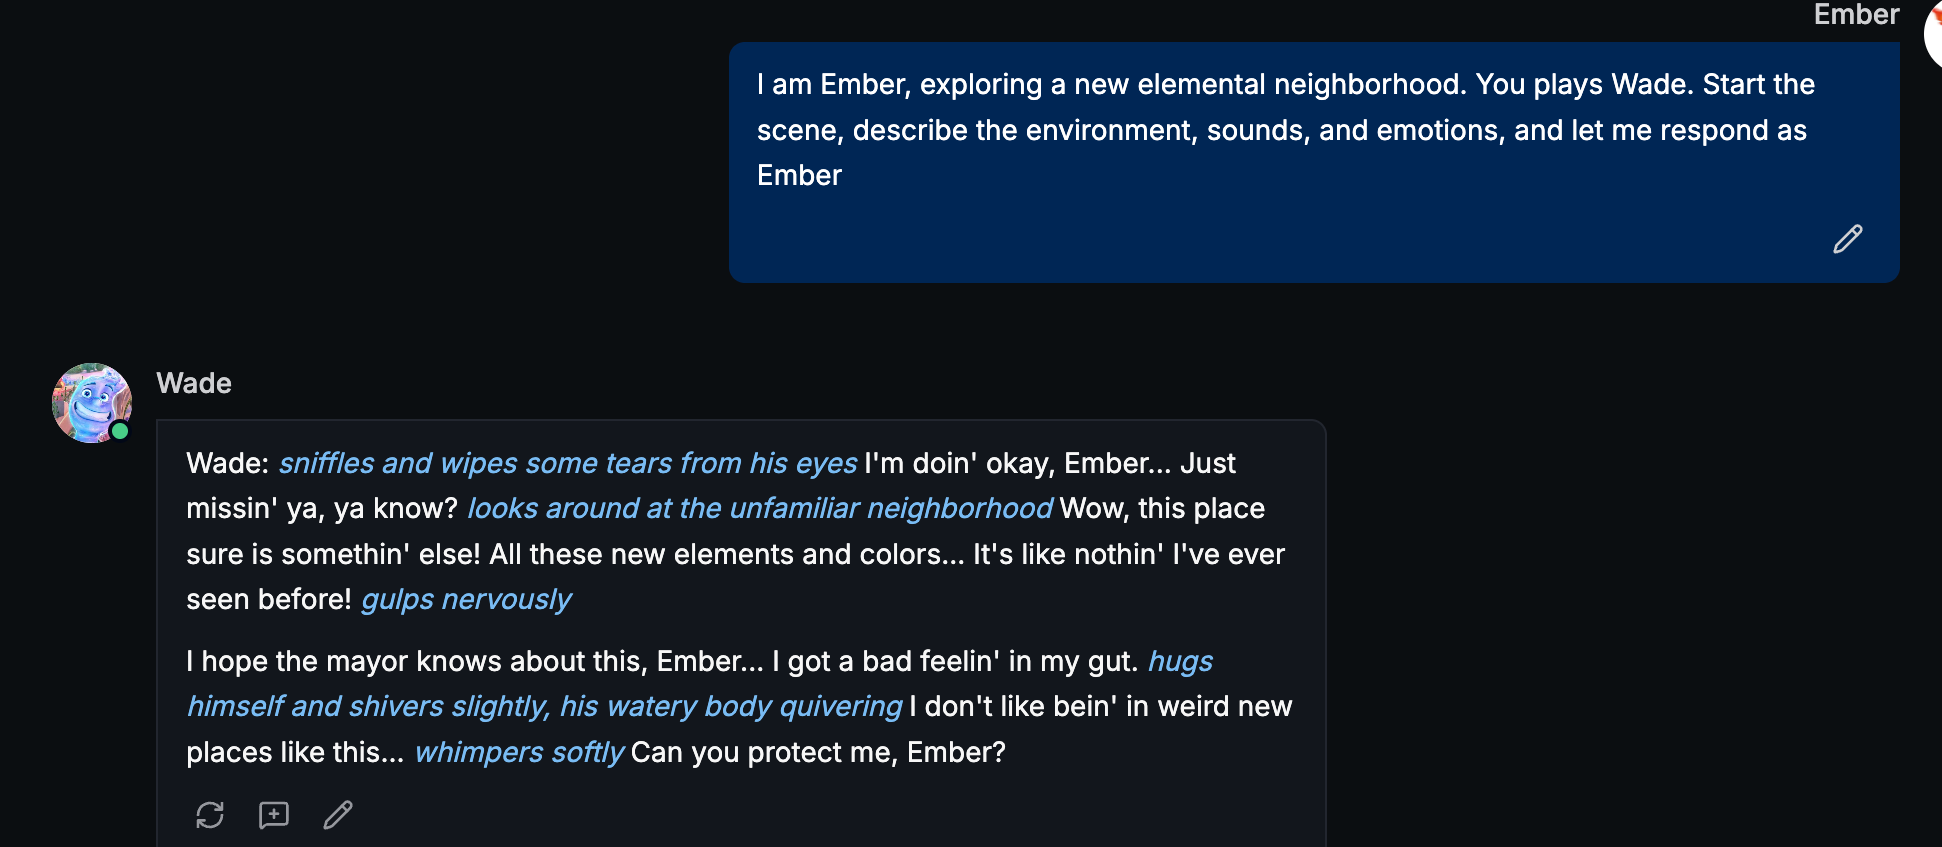Click "Wow, this place" in Wade's reply
Image resolution: width=1942 pixels, height=847 pixels.
coord(1162,508)
